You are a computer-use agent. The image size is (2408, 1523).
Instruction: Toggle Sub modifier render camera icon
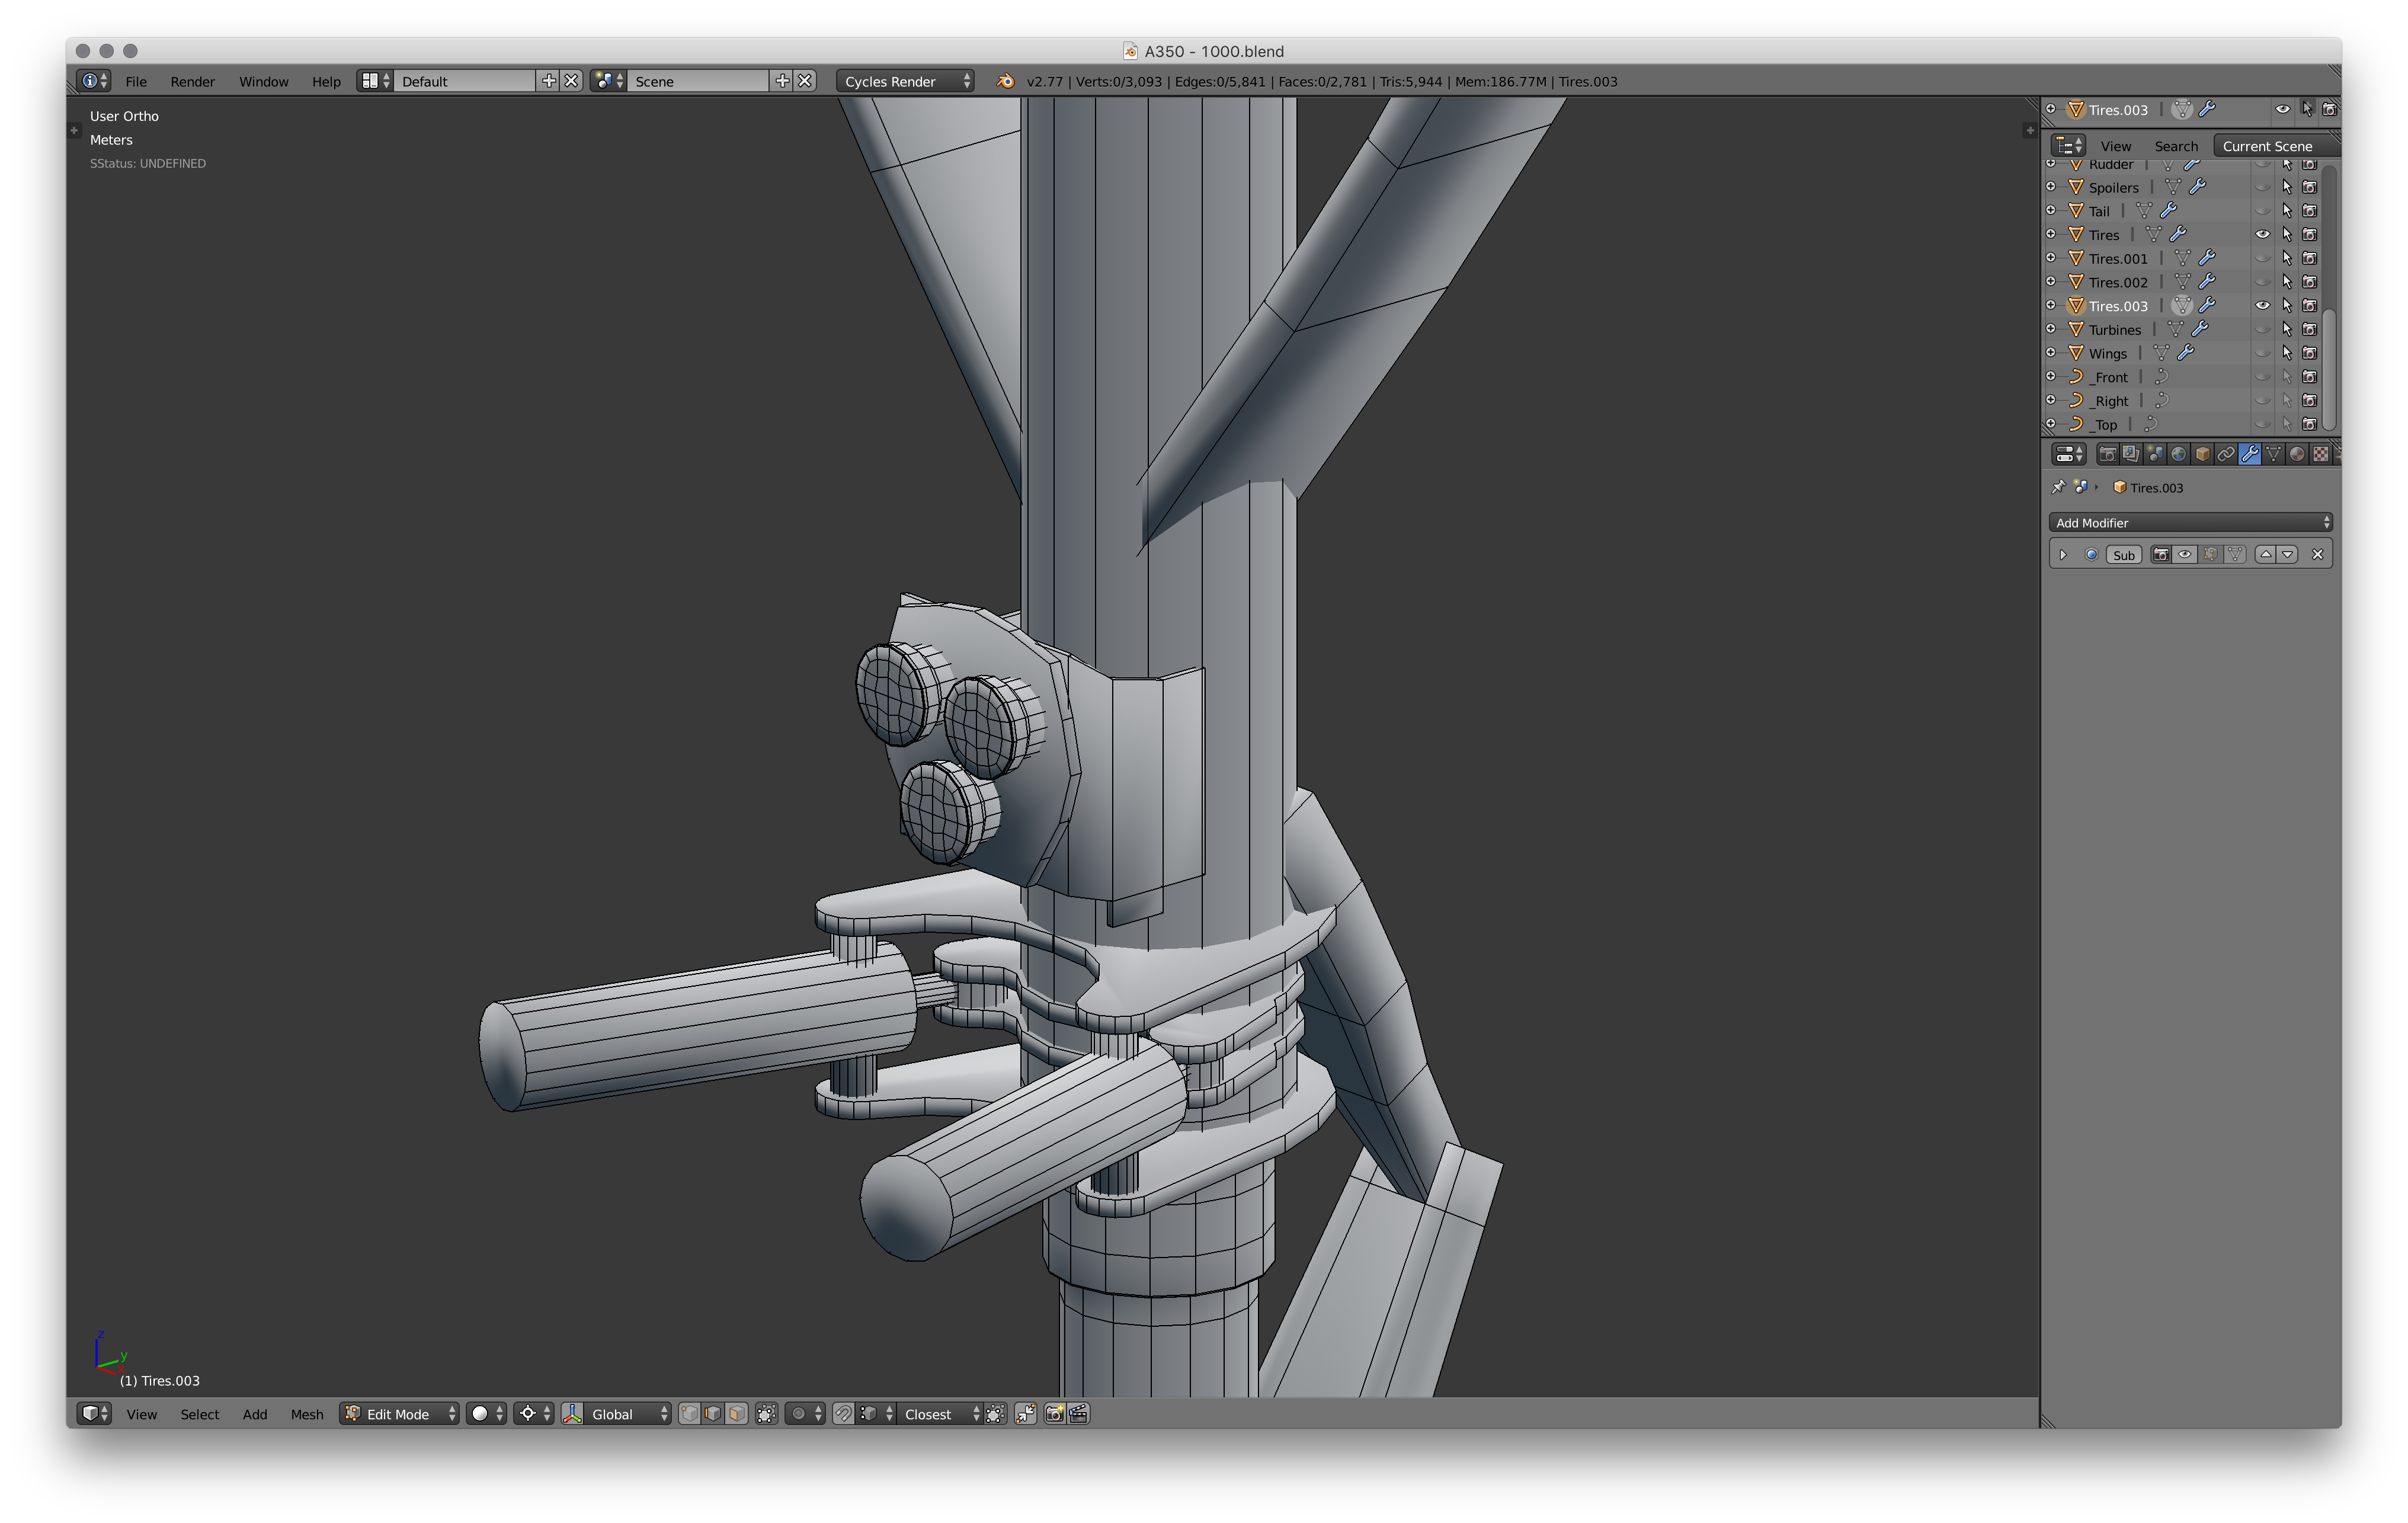2161,554
